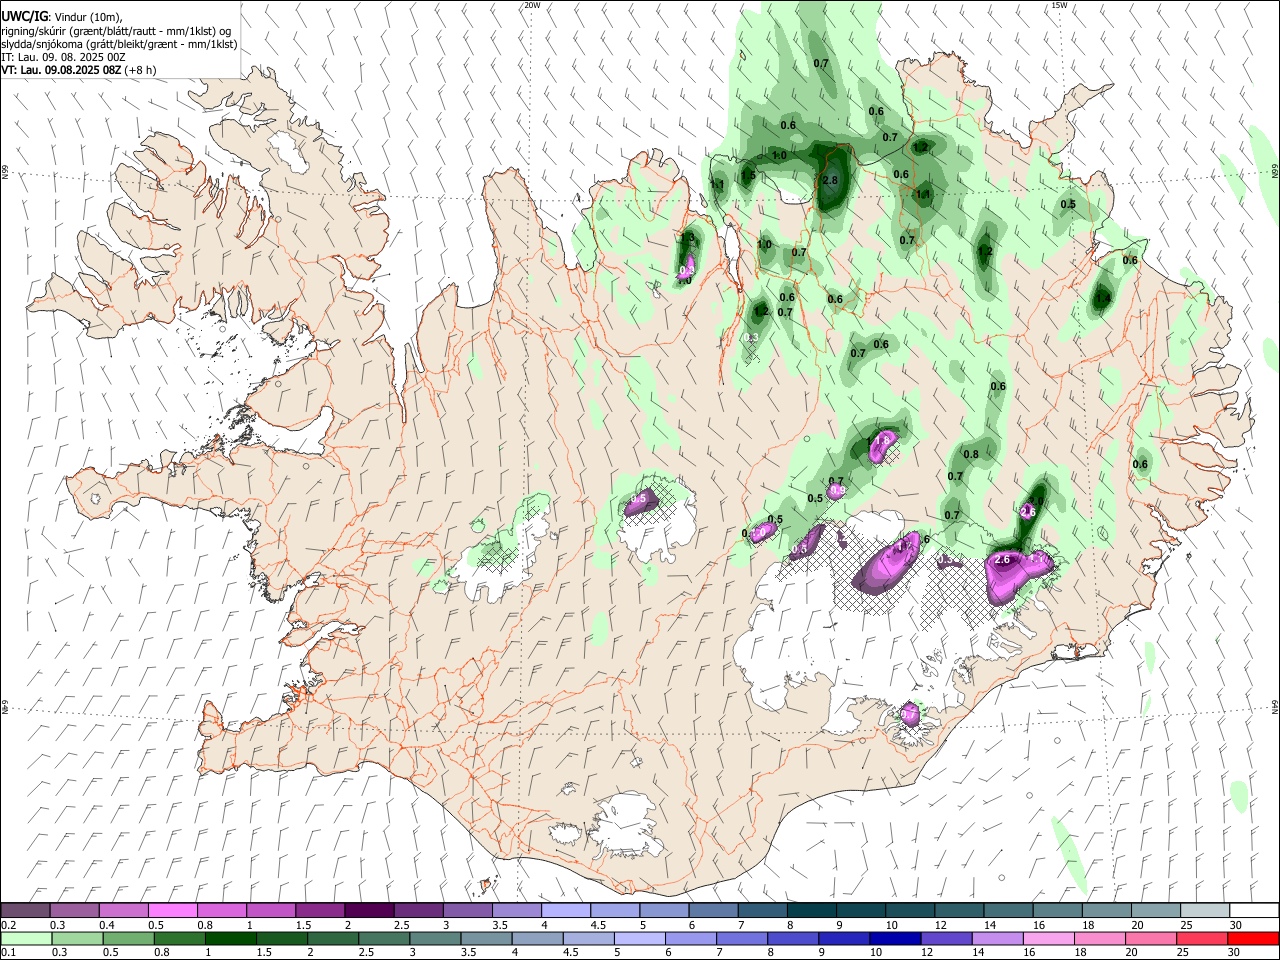The image size is (1280, 960).
Task: Click the 1.4 rainfall value near the east coast
Action: click(1102, 298)
